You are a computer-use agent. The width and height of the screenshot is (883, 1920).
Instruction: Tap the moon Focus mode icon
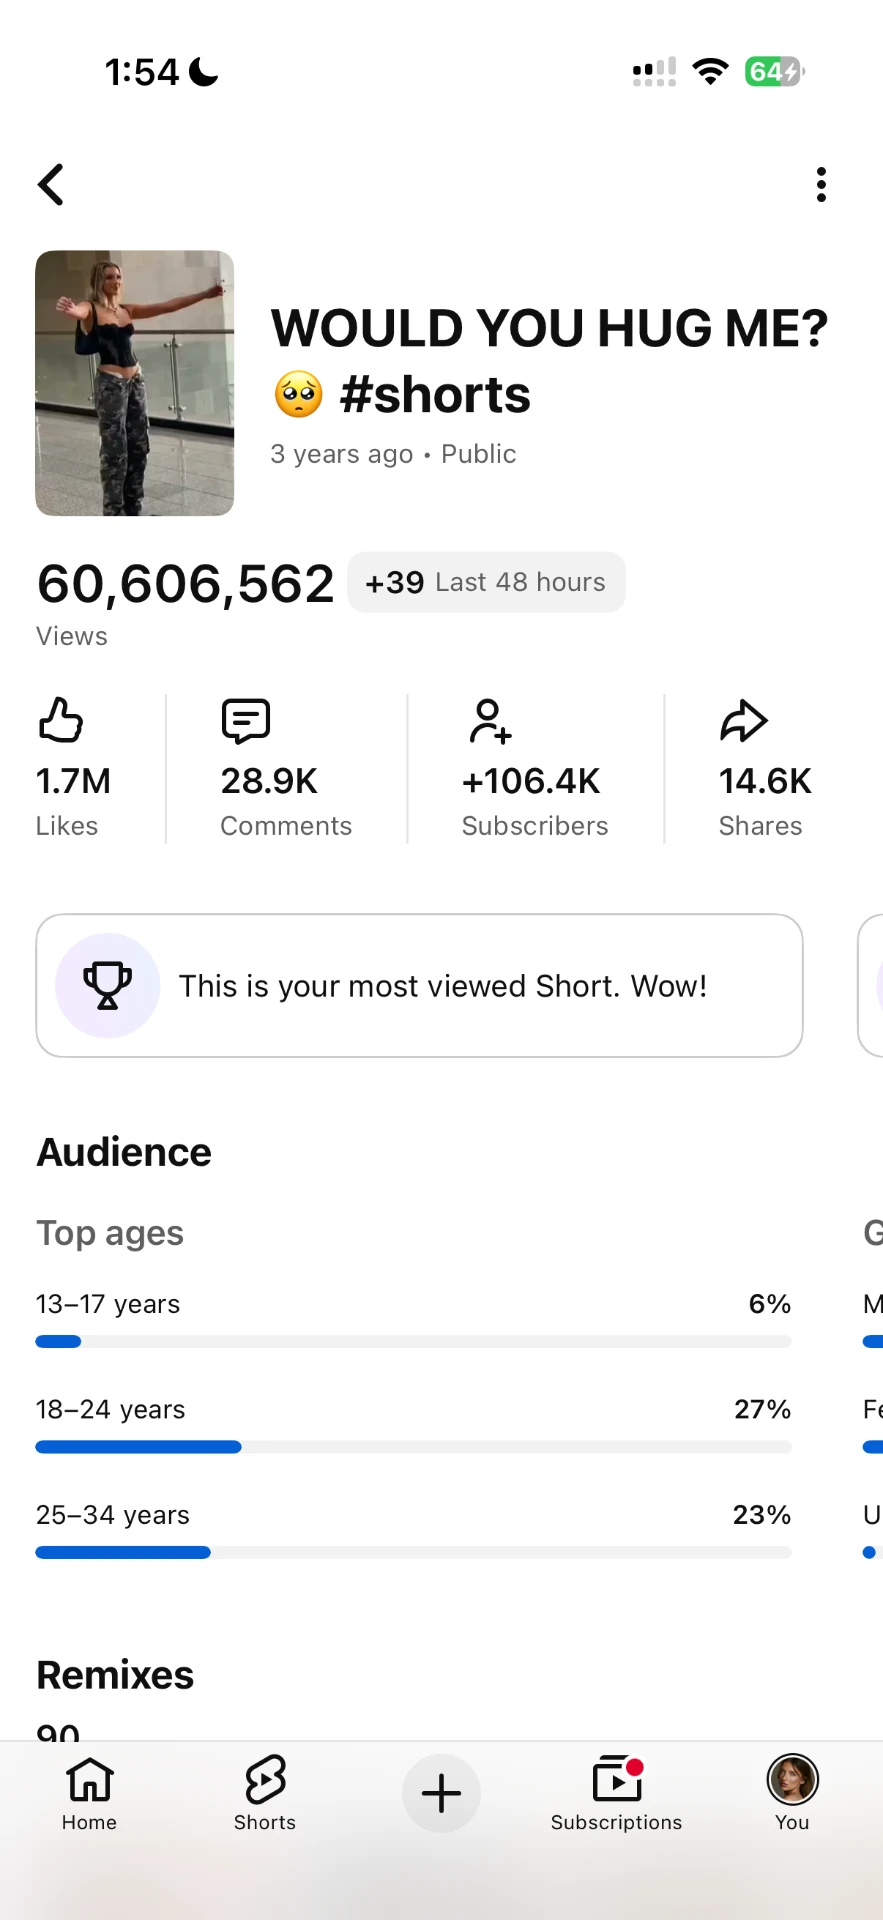(x=203, y=72)
